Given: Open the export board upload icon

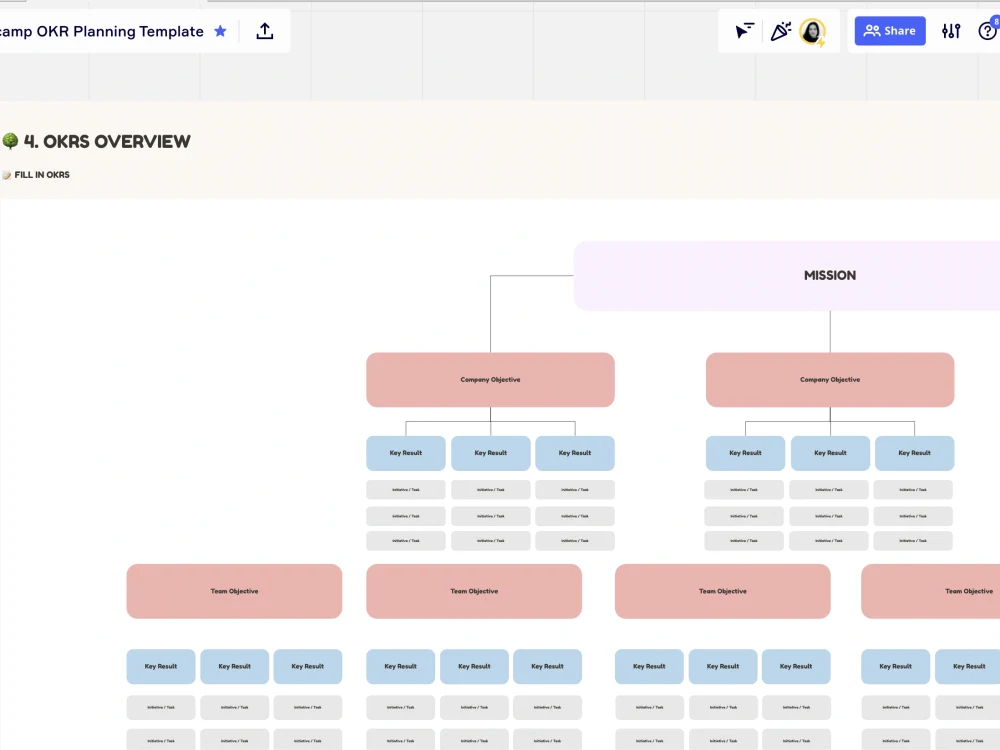Looking at the screenshot, I should click(265, 31).
